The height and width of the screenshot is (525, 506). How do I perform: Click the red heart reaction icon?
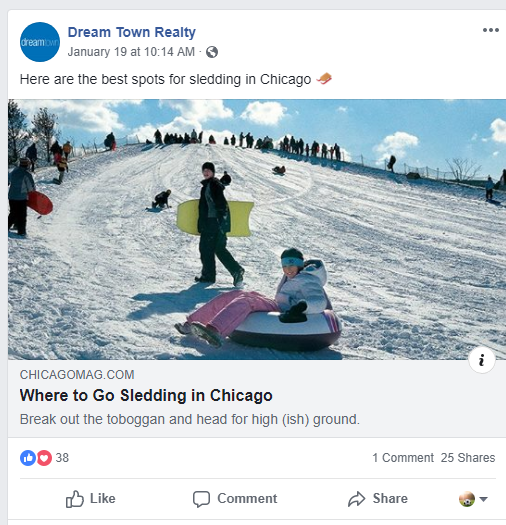coord(44,458)
